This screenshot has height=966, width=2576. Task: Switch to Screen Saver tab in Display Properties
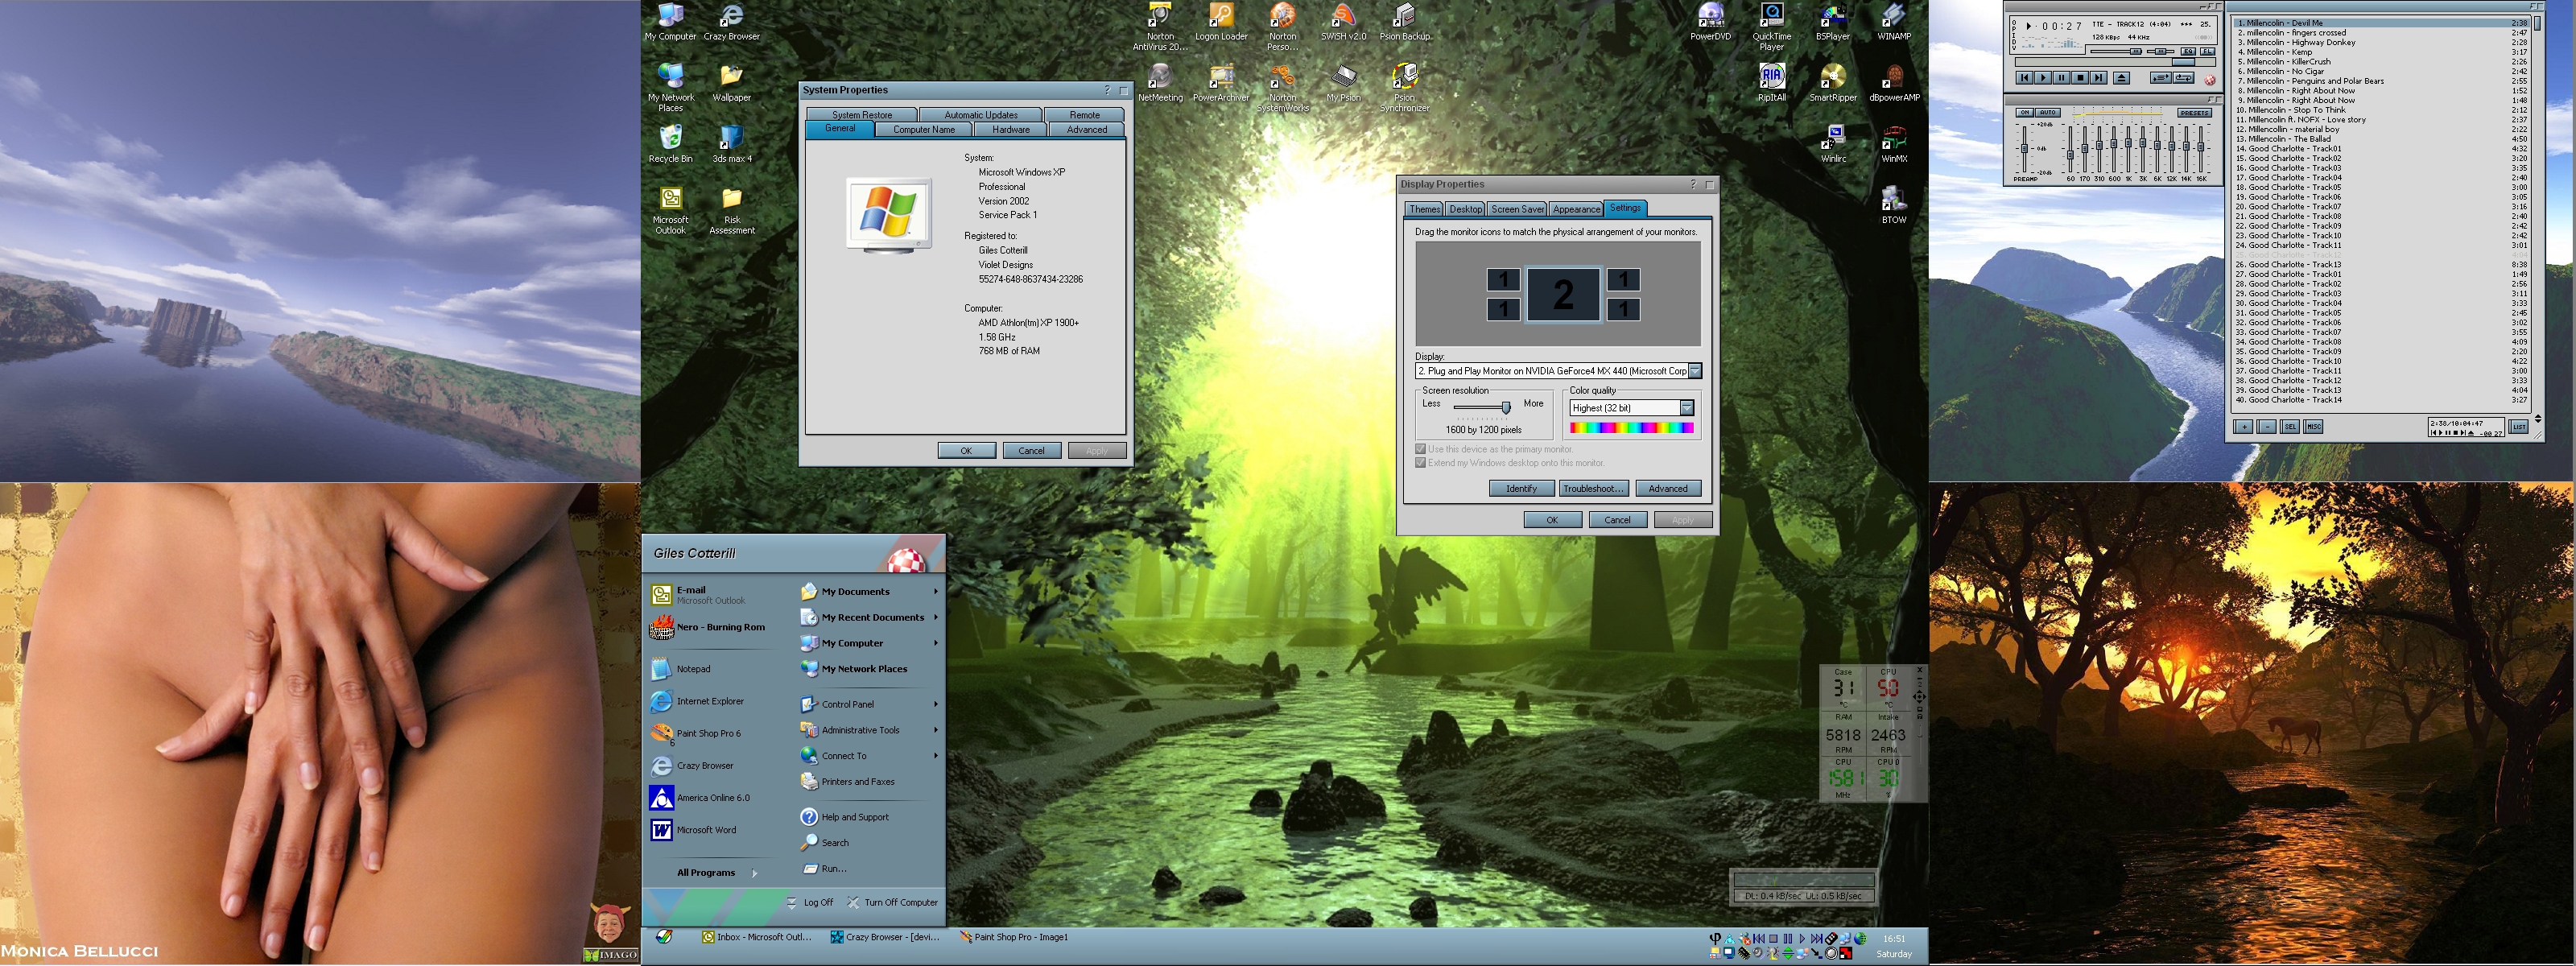pos(1517,209)
